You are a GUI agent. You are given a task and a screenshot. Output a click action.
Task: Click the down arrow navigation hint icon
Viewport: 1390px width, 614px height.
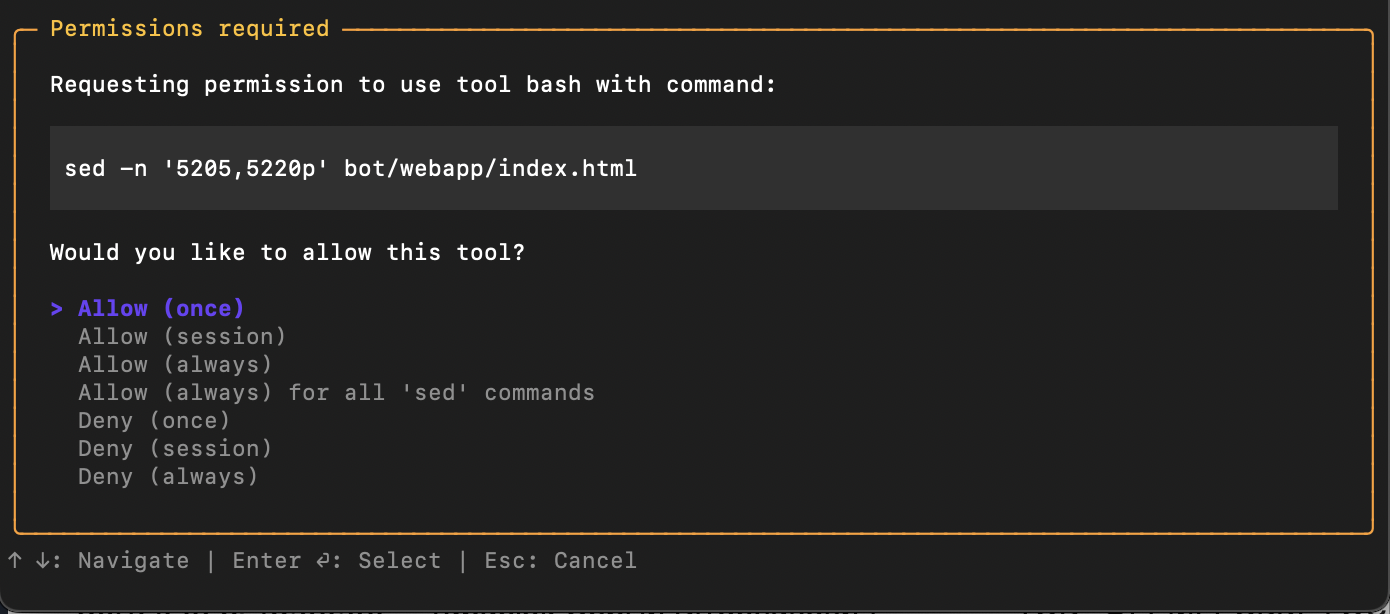point(42,560)
